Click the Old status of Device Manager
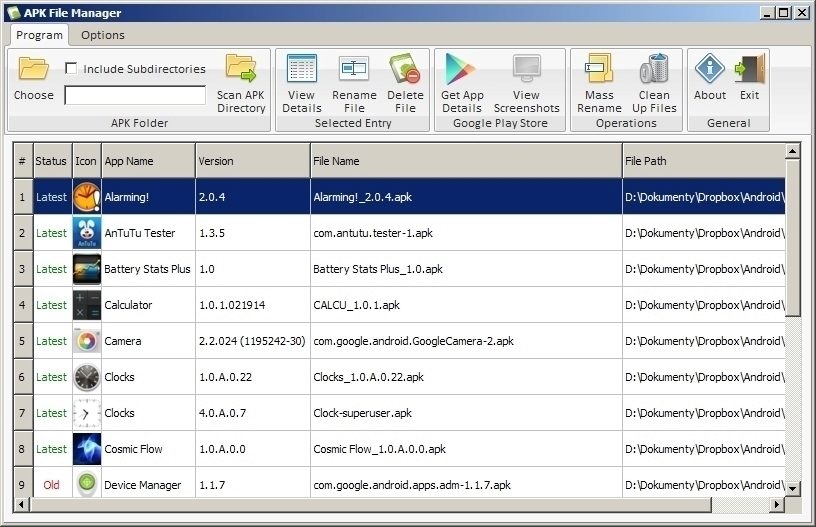This screenshot has height=527, width=816. [x=52, y=485]
